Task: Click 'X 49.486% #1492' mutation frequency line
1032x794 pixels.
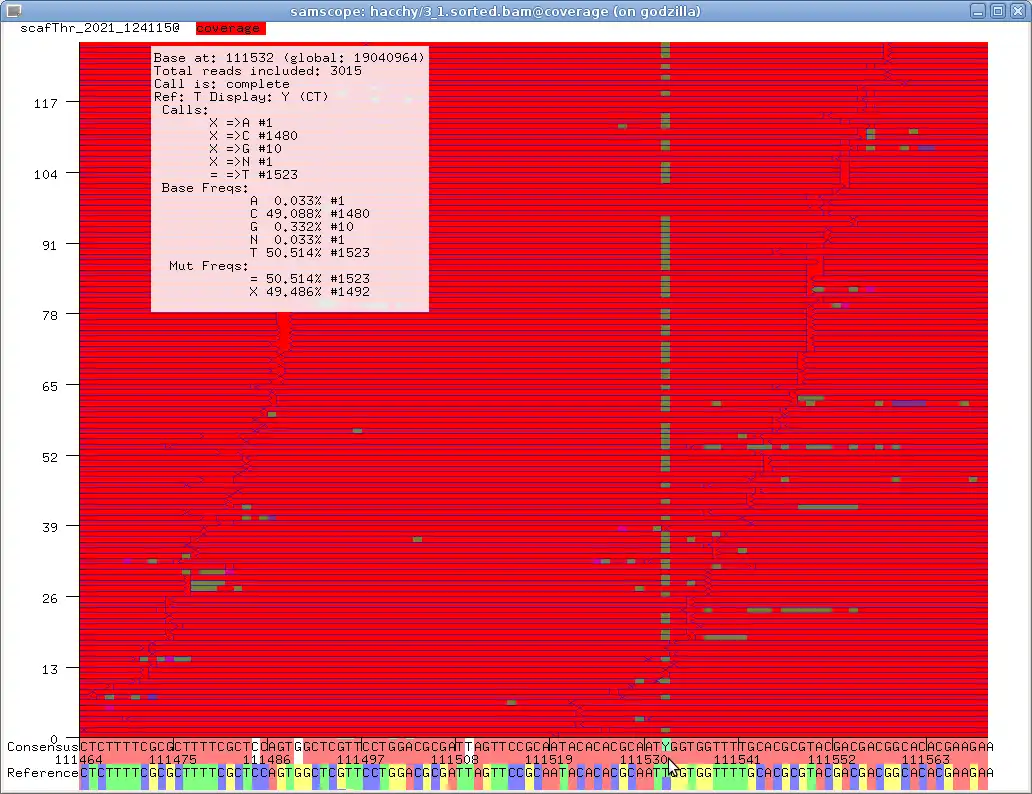Action: tap(310, 292)
